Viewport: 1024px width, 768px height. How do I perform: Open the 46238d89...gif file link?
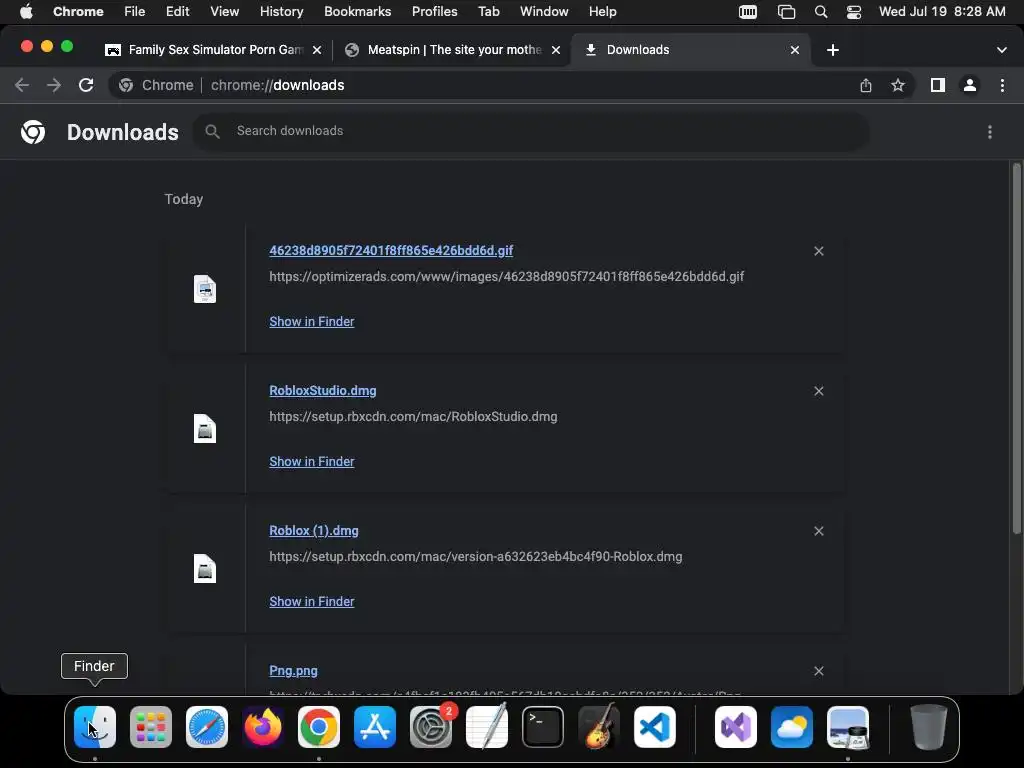pyautogui.click(x=391, y=251)
